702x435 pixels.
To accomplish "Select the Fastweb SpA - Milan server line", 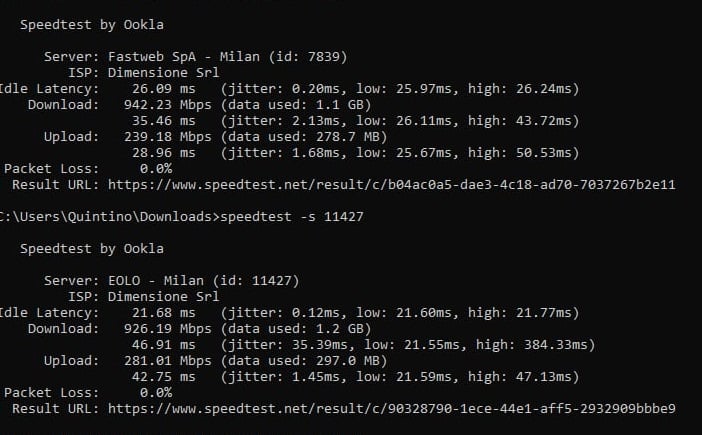I will [x=196, y=57].
